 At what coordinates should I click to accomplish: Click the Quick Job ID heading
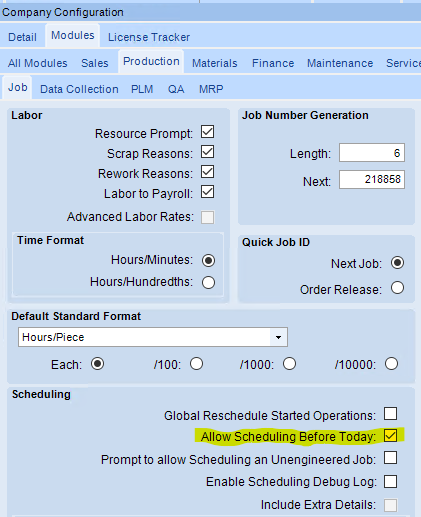[x=276, y=242]
